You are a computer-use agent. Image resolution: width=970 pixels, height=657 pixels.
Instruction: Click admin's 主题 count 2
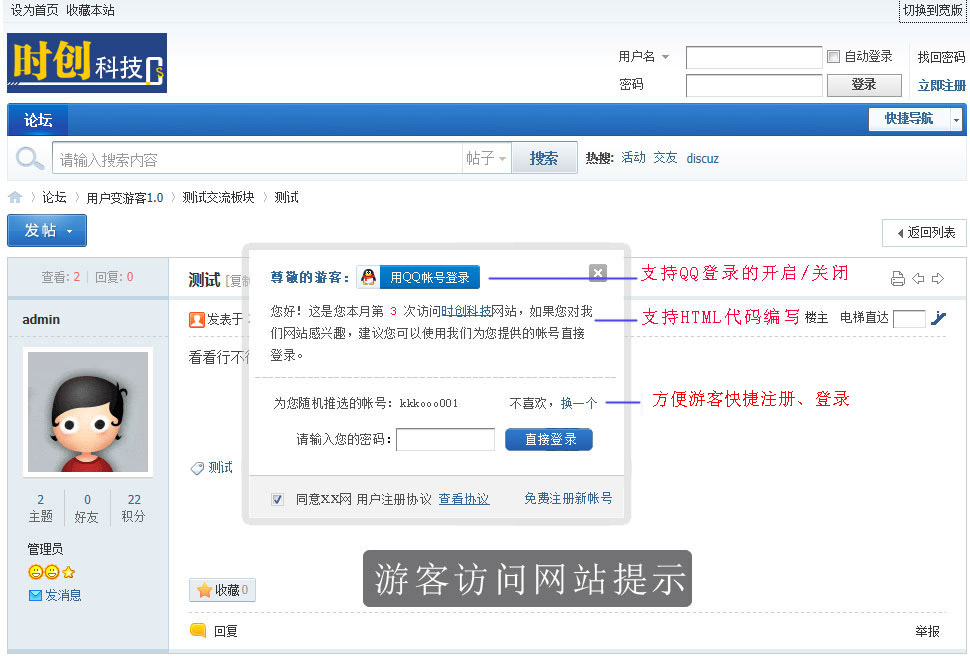[41, 499]
